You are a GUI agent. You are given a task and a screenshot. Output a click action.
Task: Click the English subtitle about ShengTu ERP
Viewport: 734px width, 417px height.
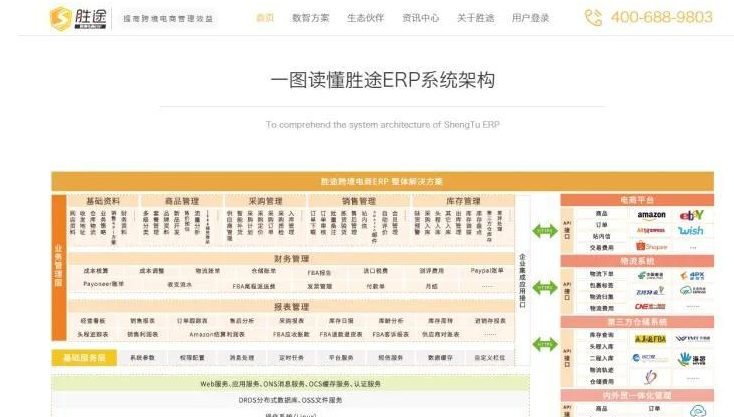382,124
